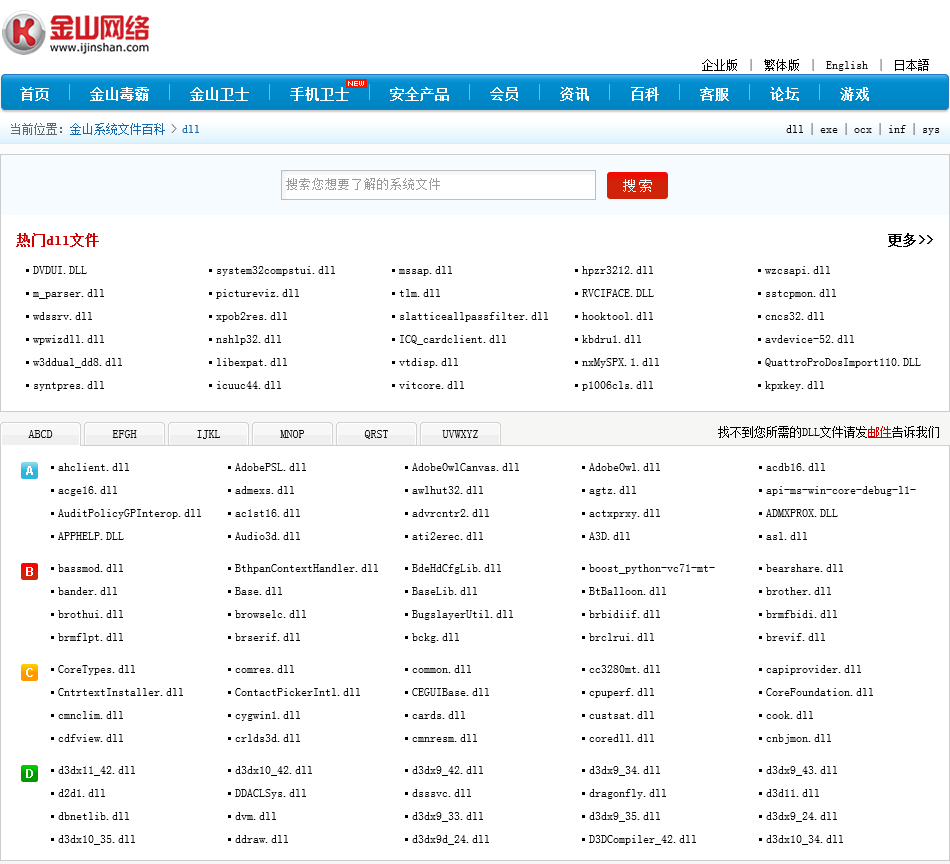Open bearshare.dll link
This screenshot has width=950, height=864.
(805, 568)
